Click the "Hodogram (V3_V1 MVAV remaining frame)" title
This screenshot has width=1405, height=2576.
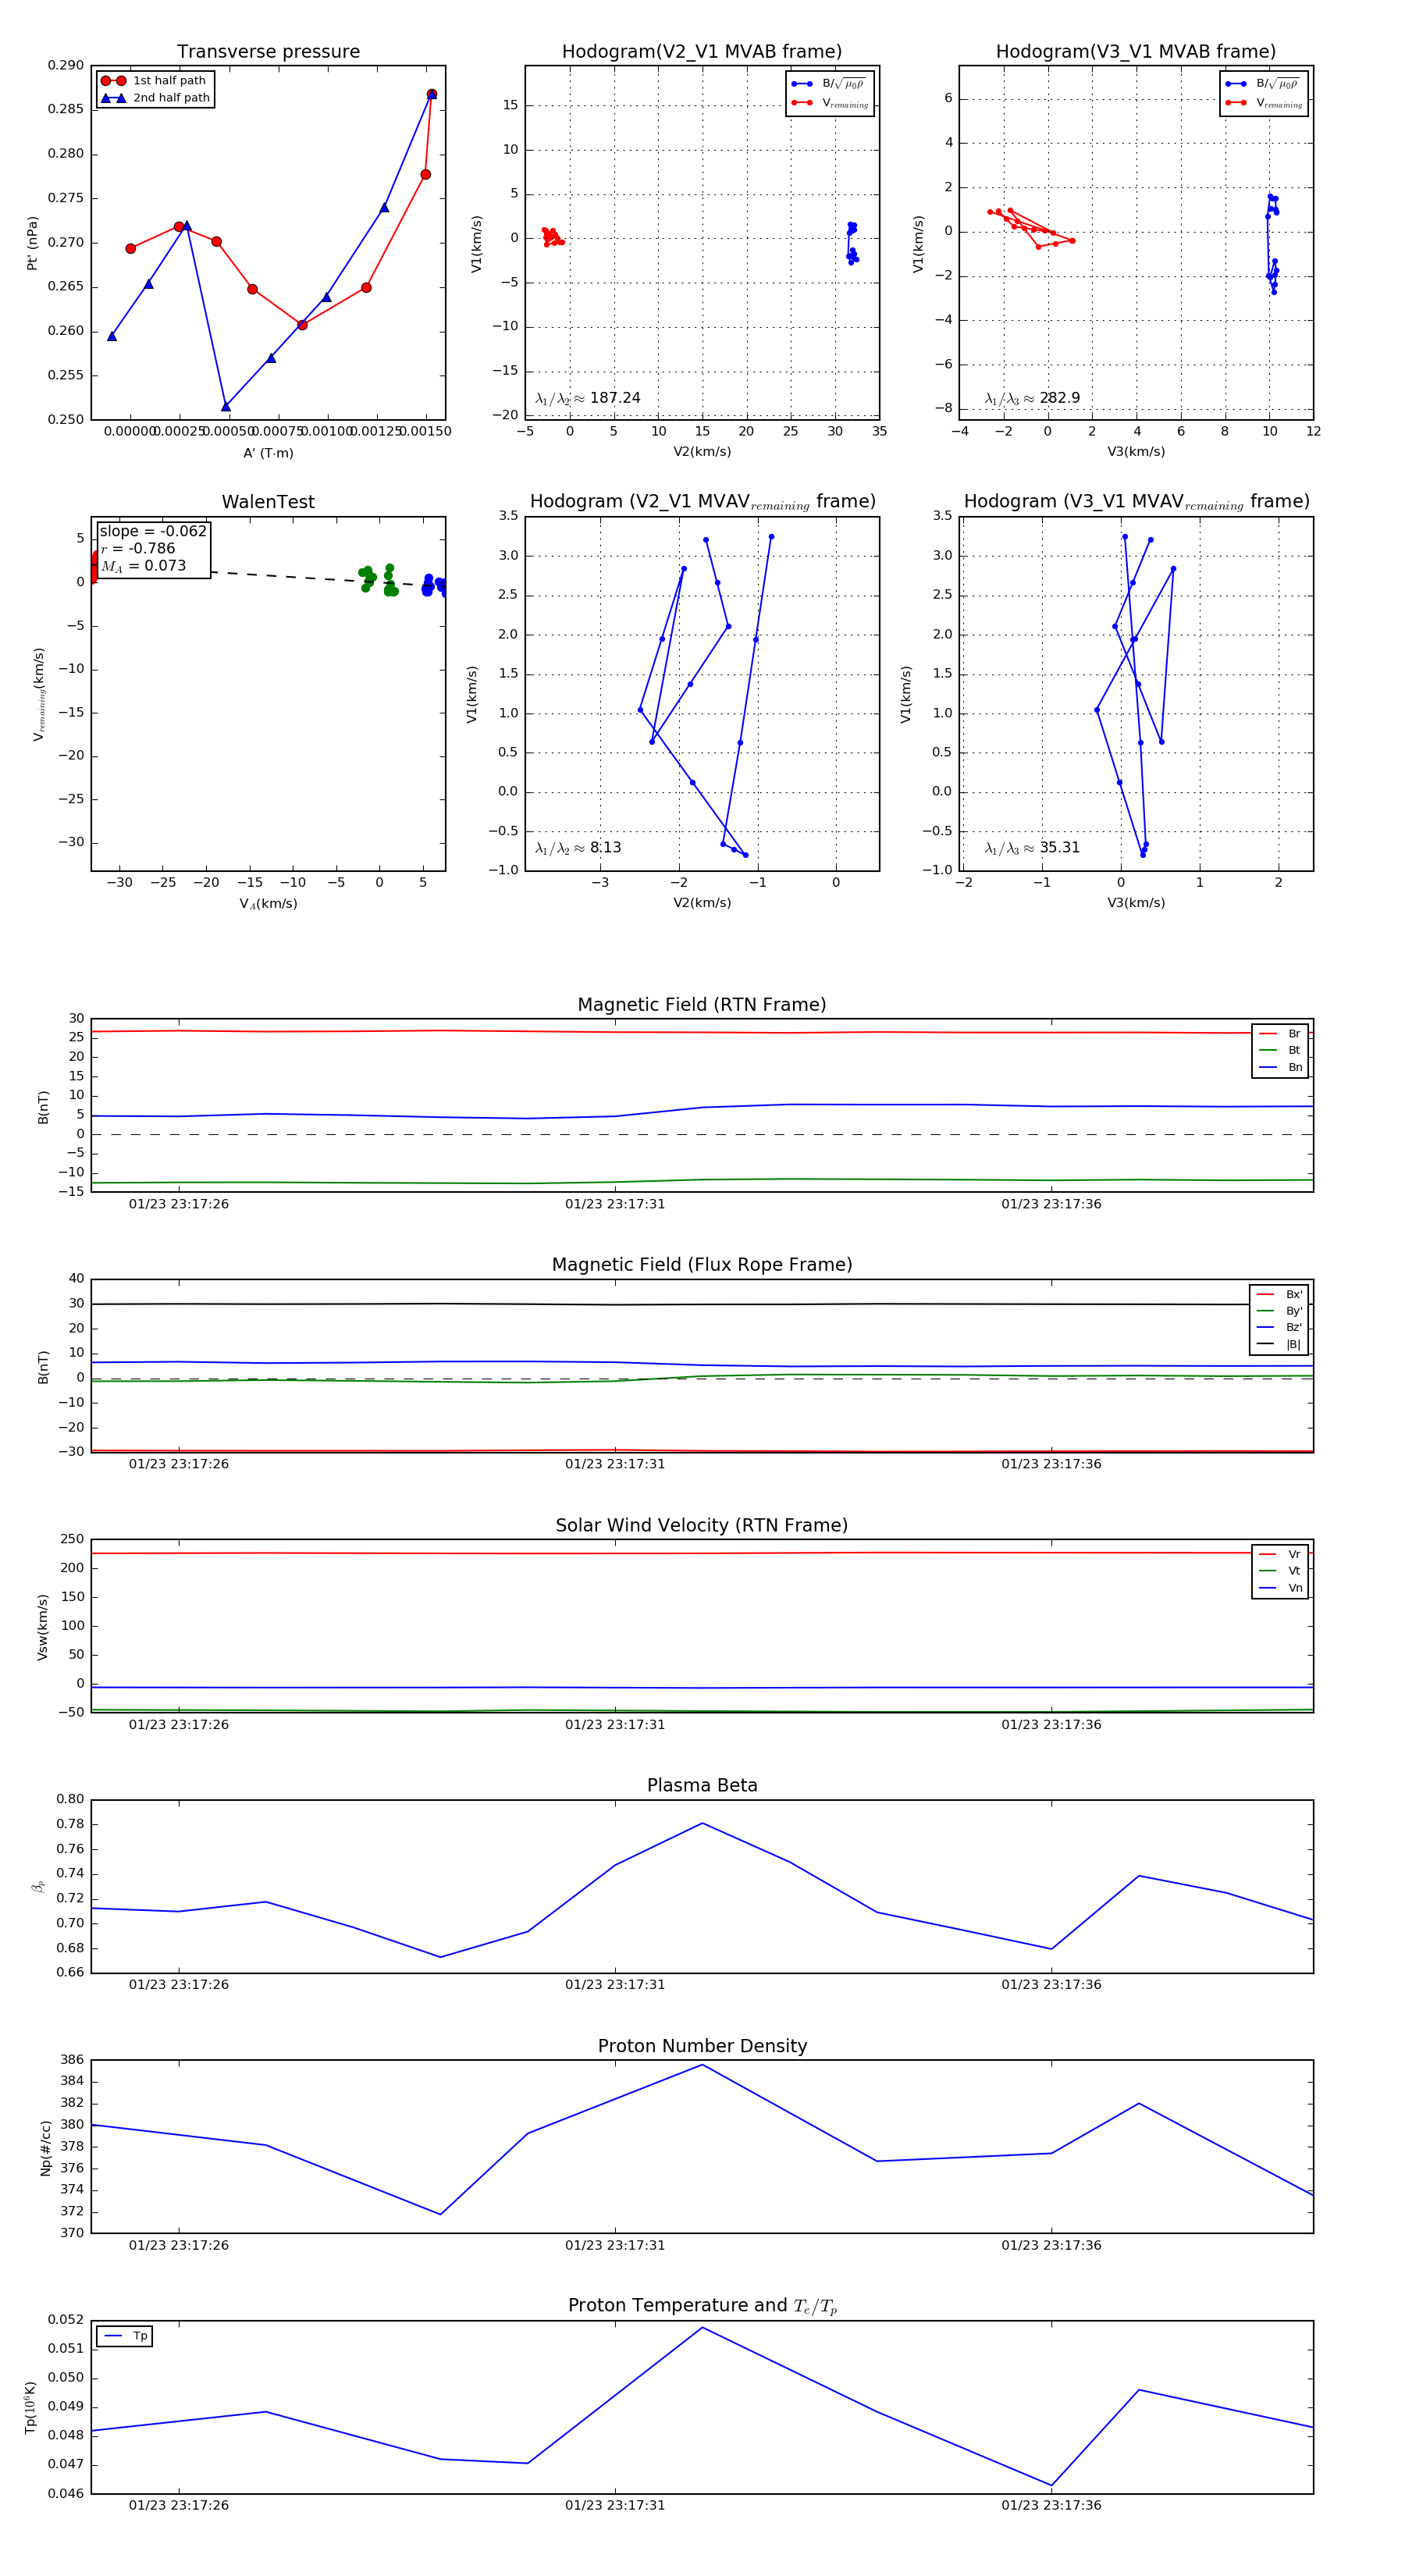1136,502
